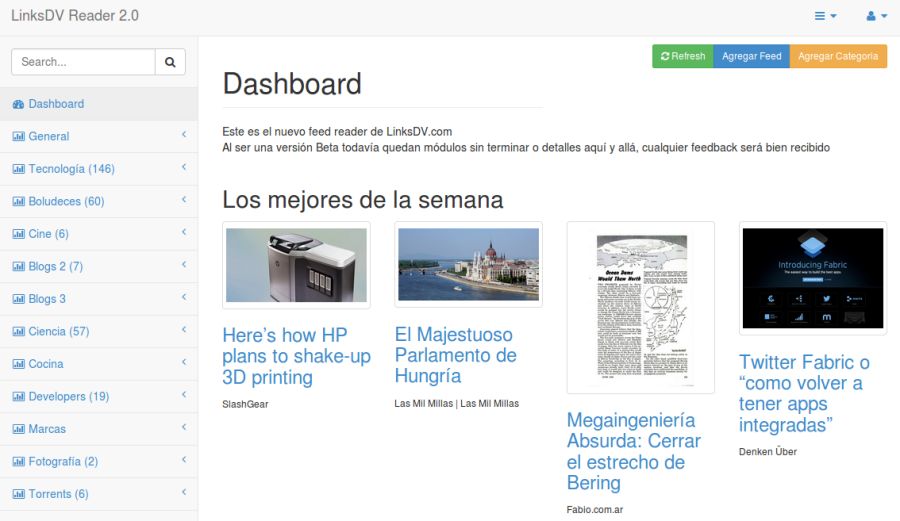The image size is (900, 521).
Task: Click the Los mejores de la semana heading
Action: [363, 200]
